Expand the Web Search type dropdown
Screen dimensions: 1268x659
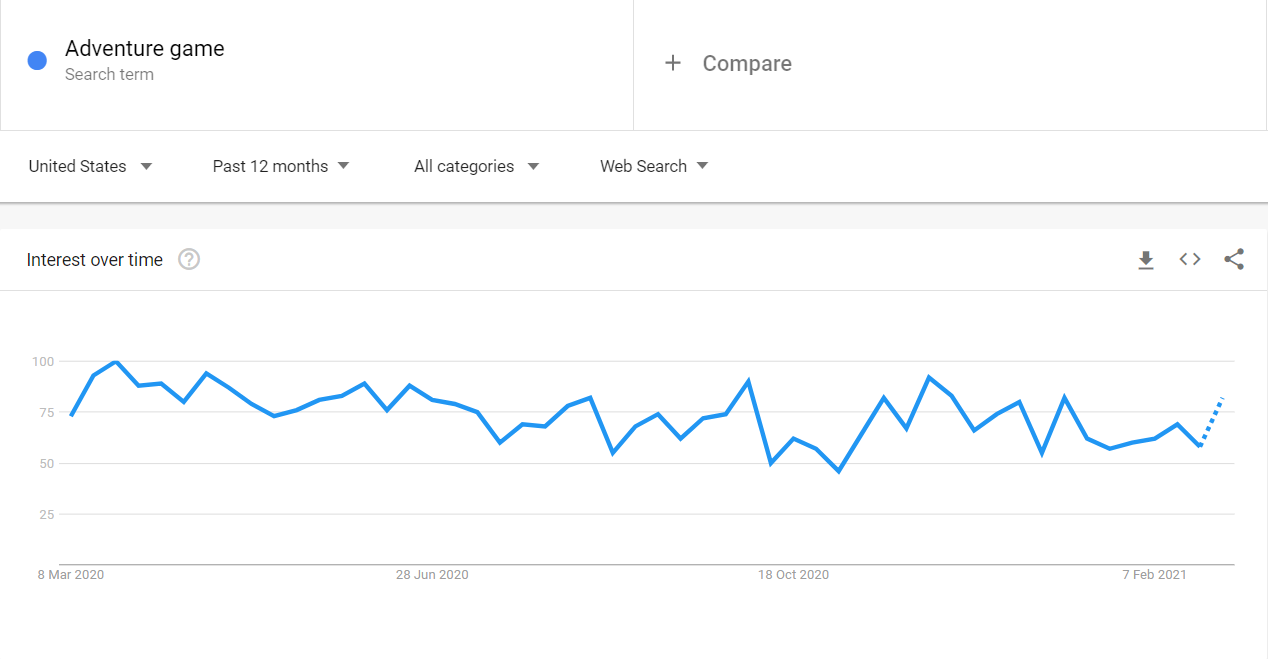[x=654, y=166]
